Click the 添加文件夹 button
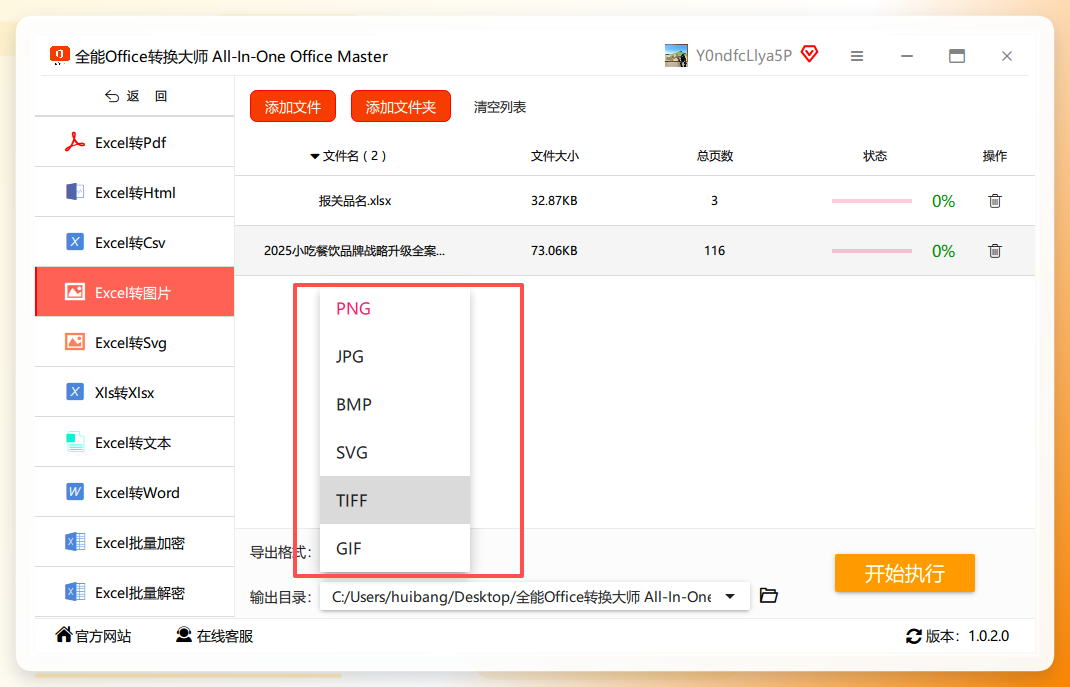 [401, 106]
